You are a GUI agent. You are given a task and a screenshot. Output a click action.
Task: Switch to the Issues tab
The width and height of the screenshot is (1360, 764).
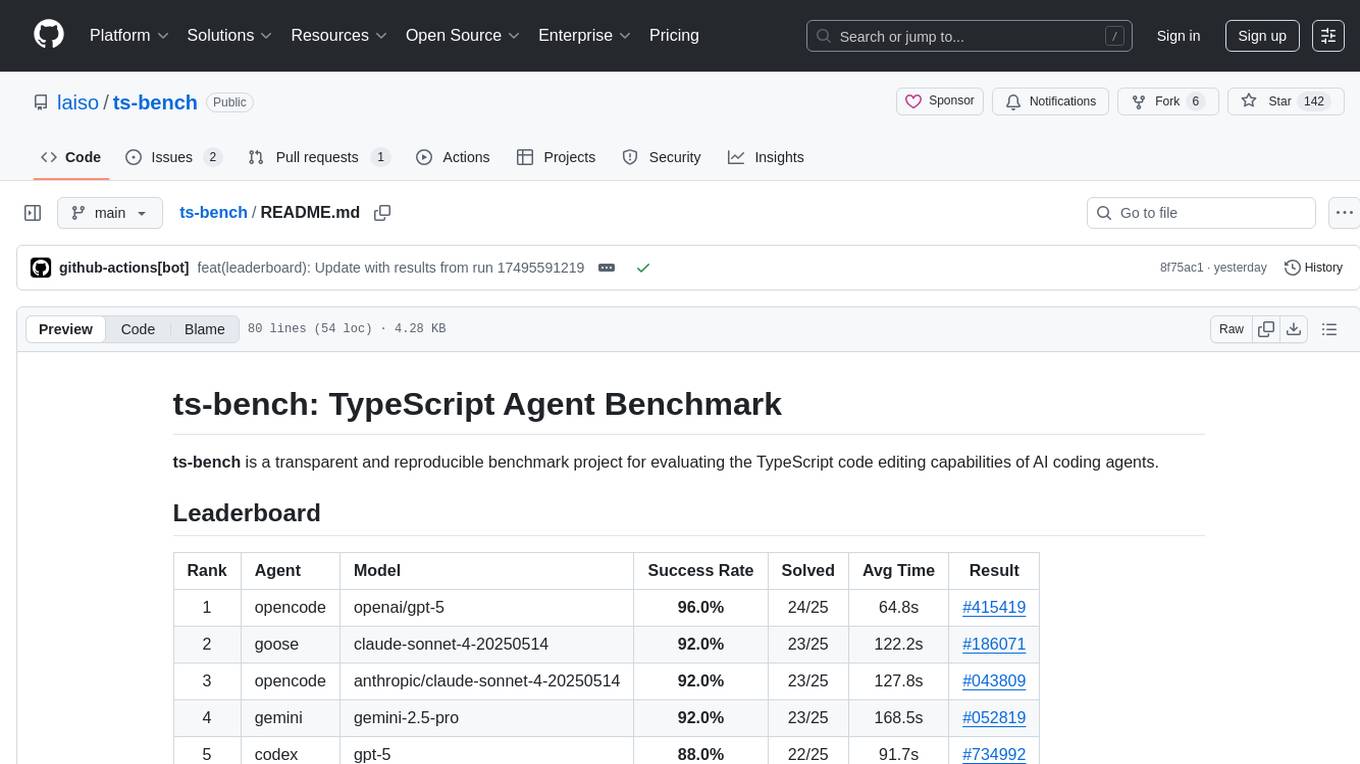173,157
